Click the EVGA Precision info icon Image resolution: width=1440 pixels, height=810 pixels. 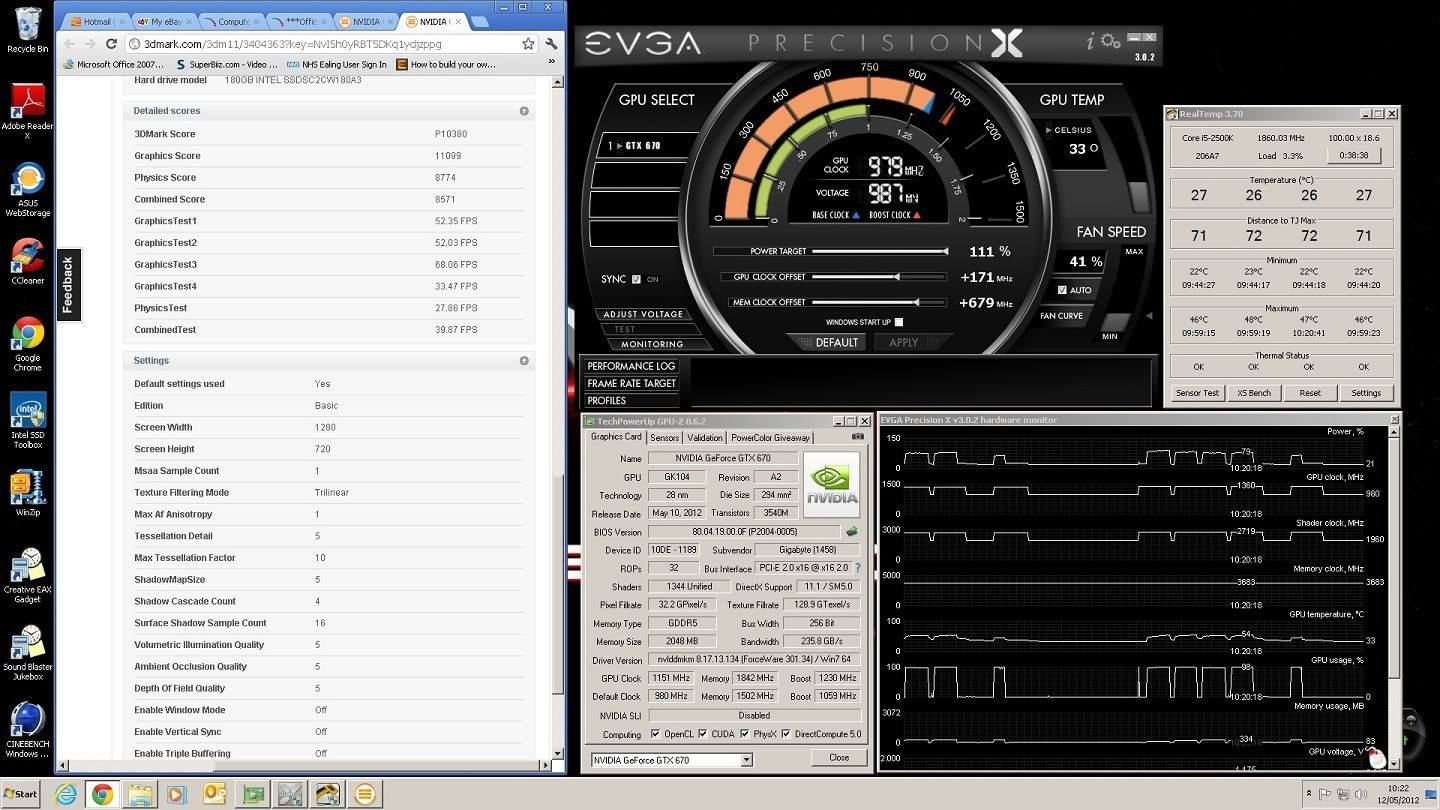pos(1091,41)
